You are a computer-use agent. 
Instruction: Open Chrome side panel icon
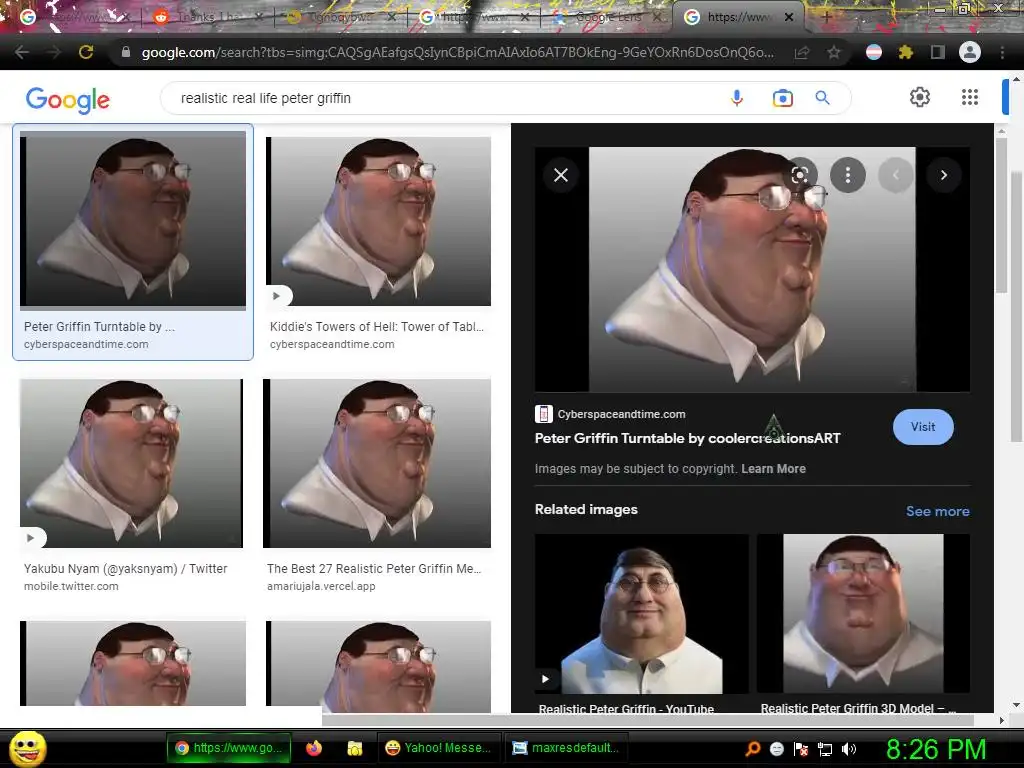938,52
